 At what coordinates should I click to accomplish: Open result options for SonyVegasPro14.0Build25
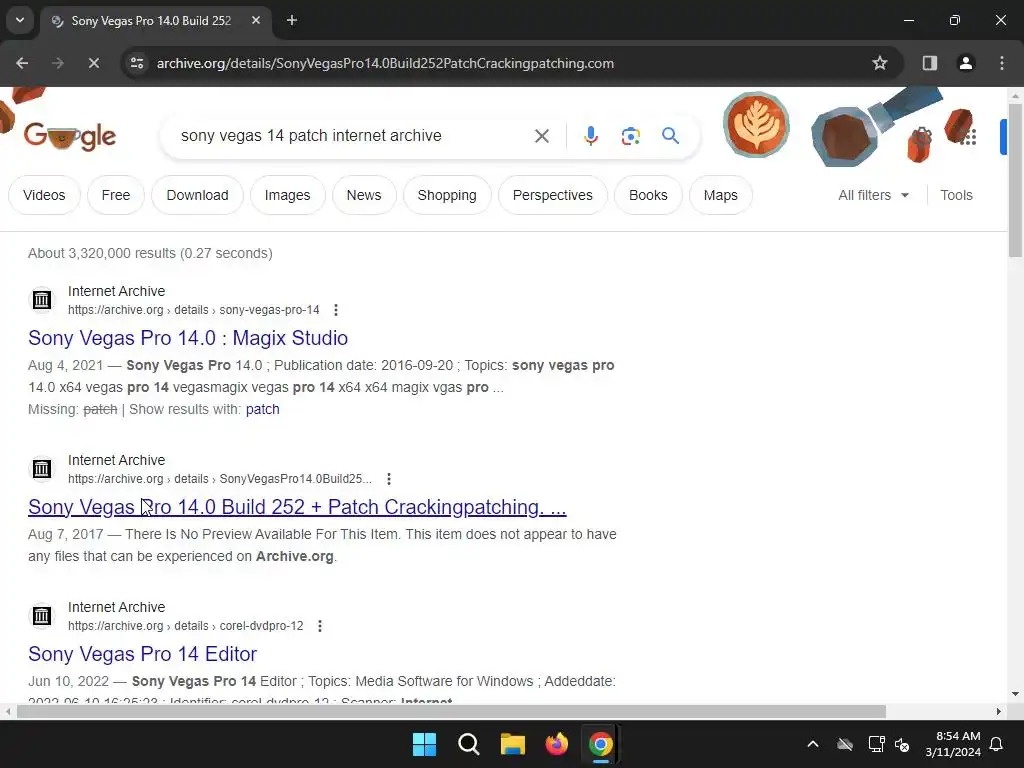pos(389,479)
